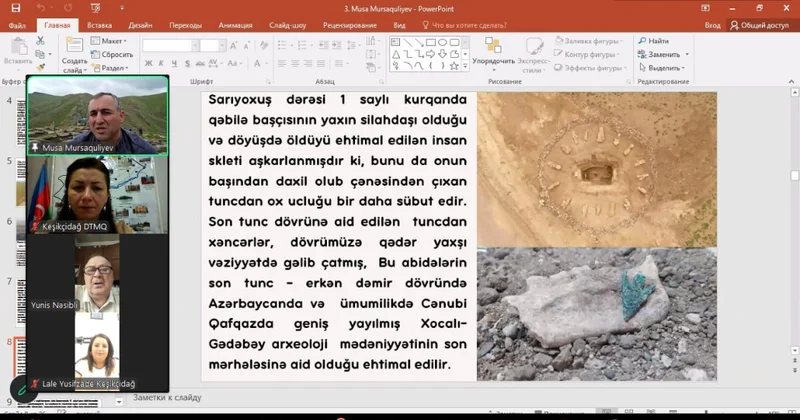Expand the shapes gallery with More arrow
Screen dimensions: 800x420
[465, 66]
